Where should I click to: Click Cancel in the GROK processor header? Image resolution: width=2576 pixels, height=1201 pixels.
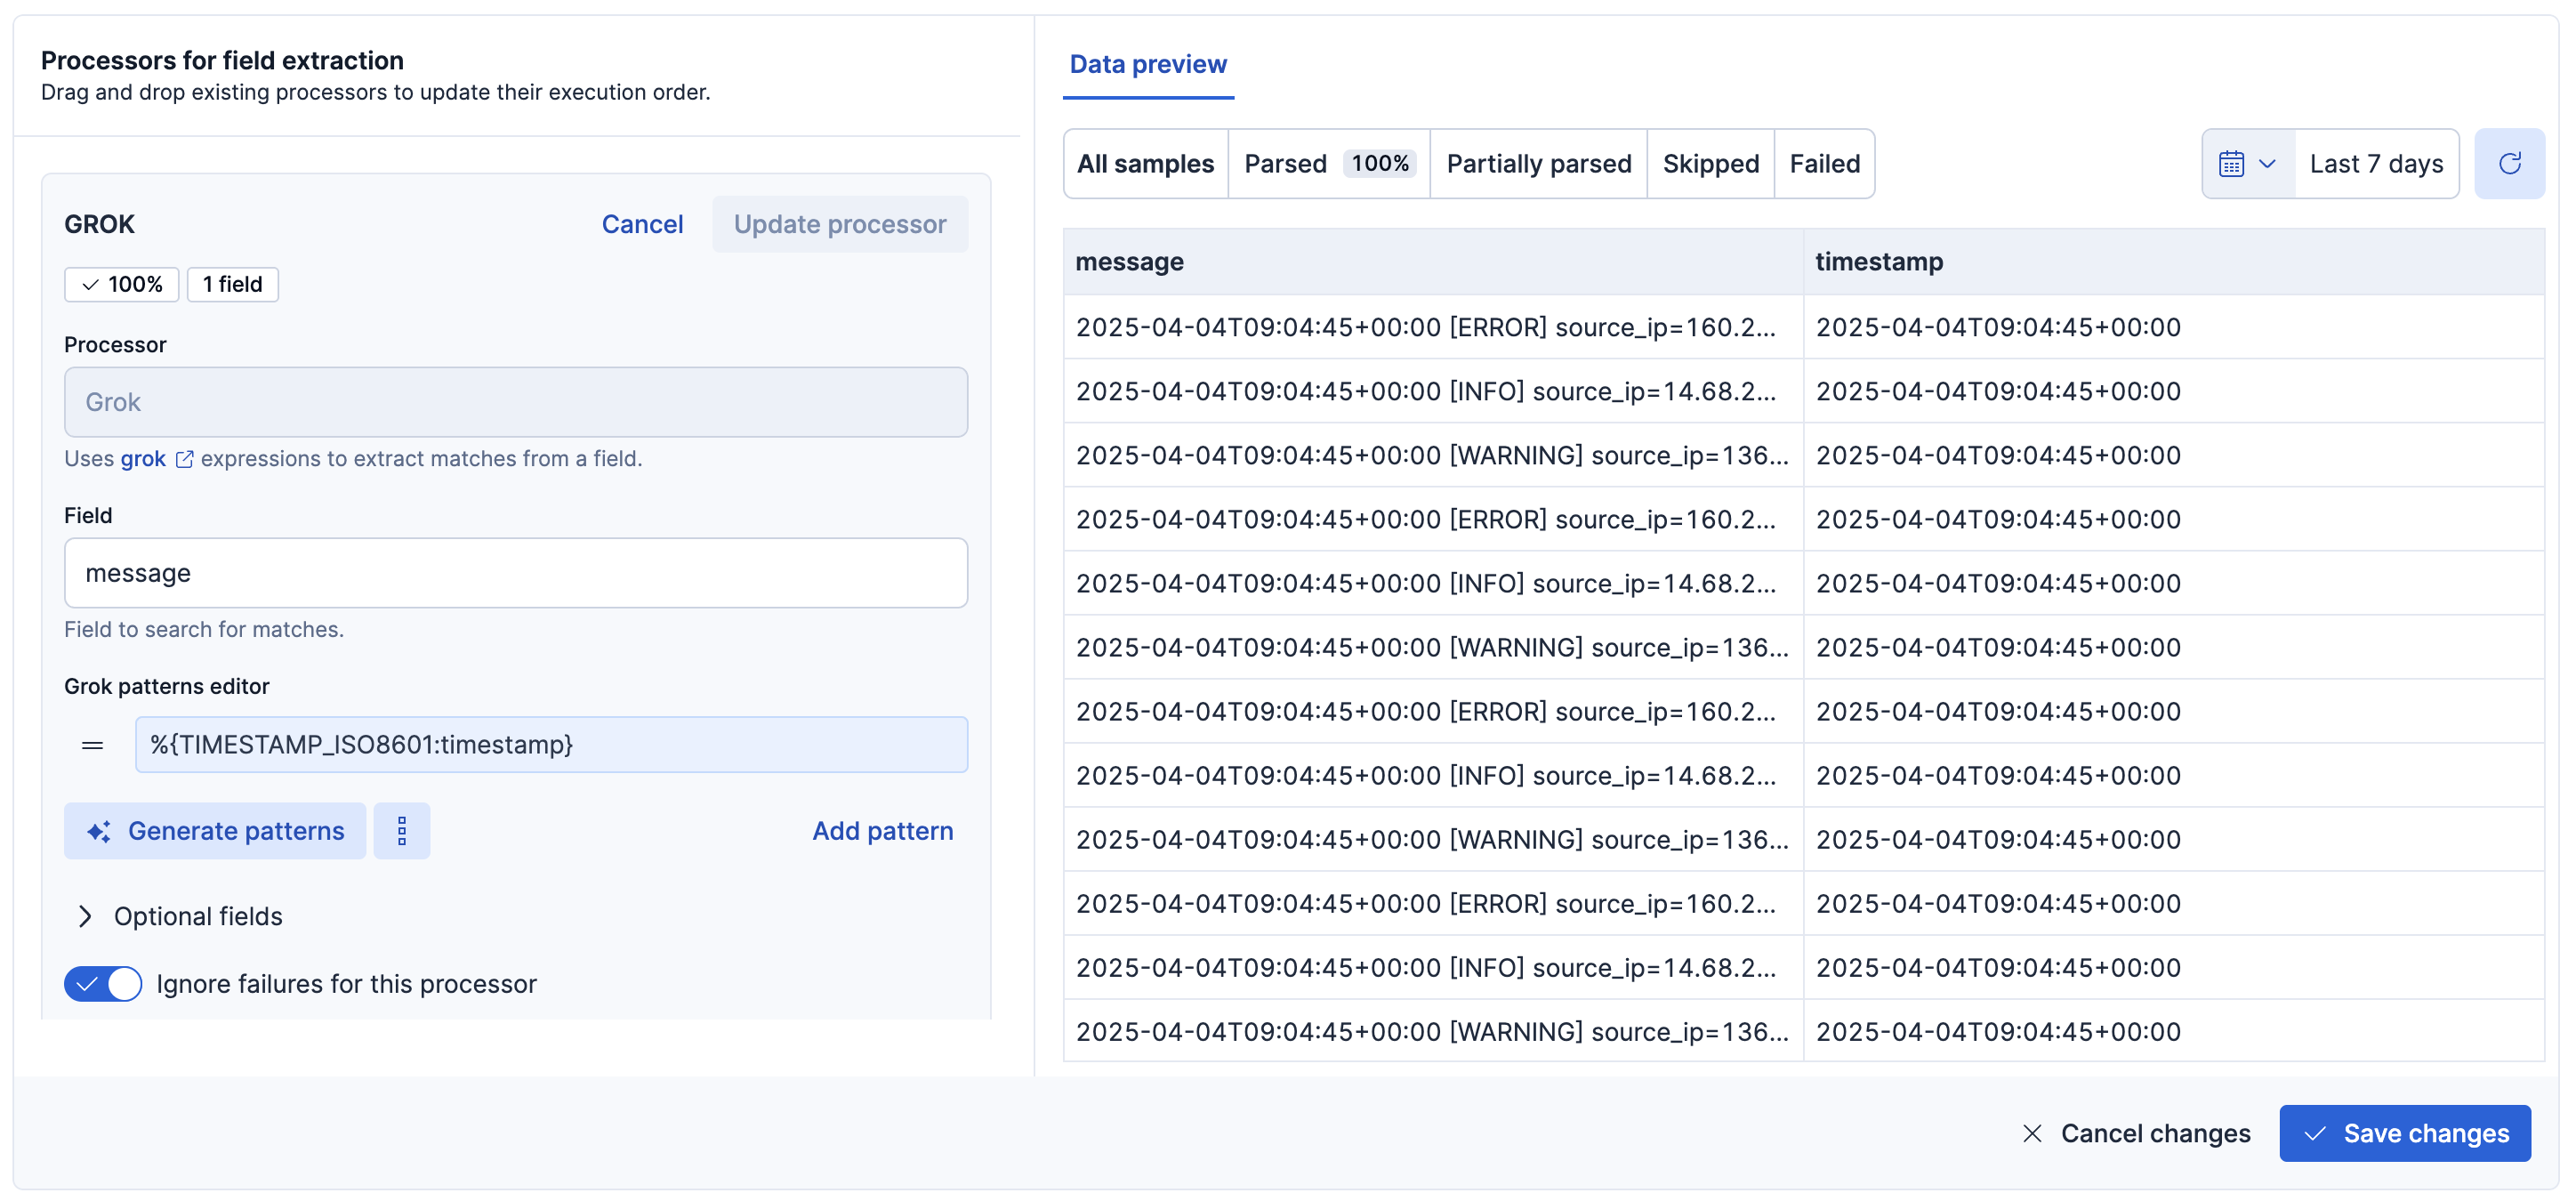(642, 224)
